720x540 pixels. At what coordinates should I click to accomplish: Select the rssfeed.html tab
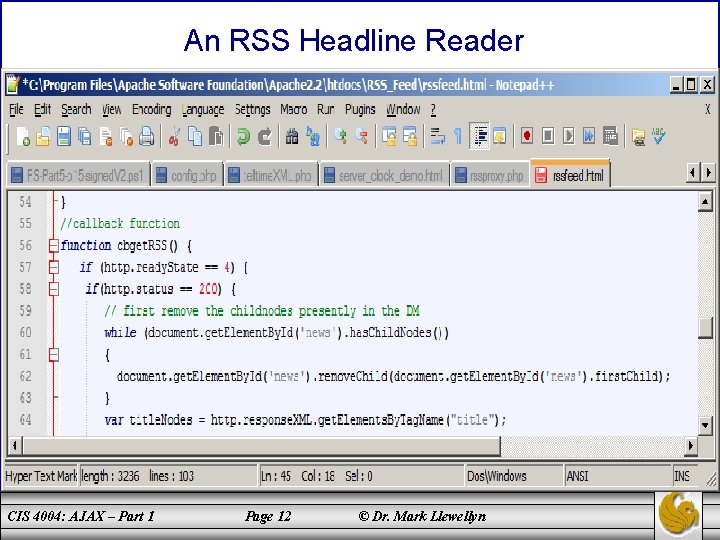click(570, 174)
